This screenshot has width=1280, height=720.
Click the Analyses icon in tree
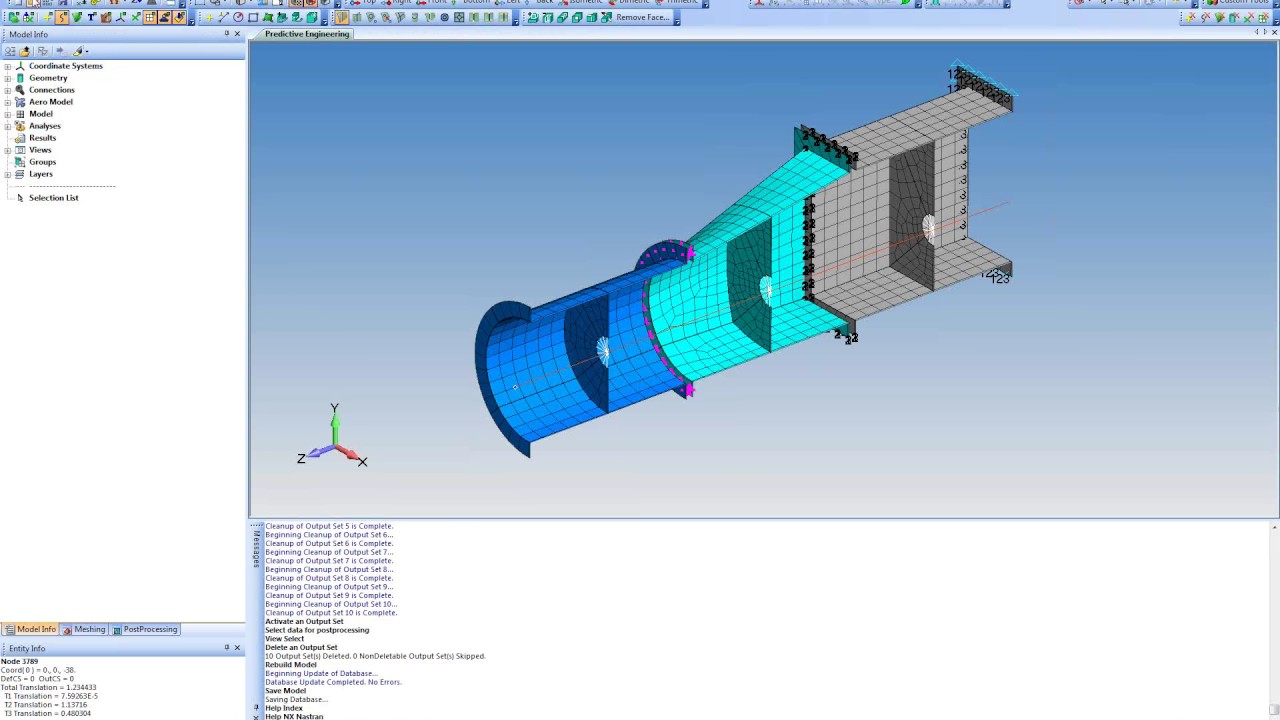click(20, 126)
